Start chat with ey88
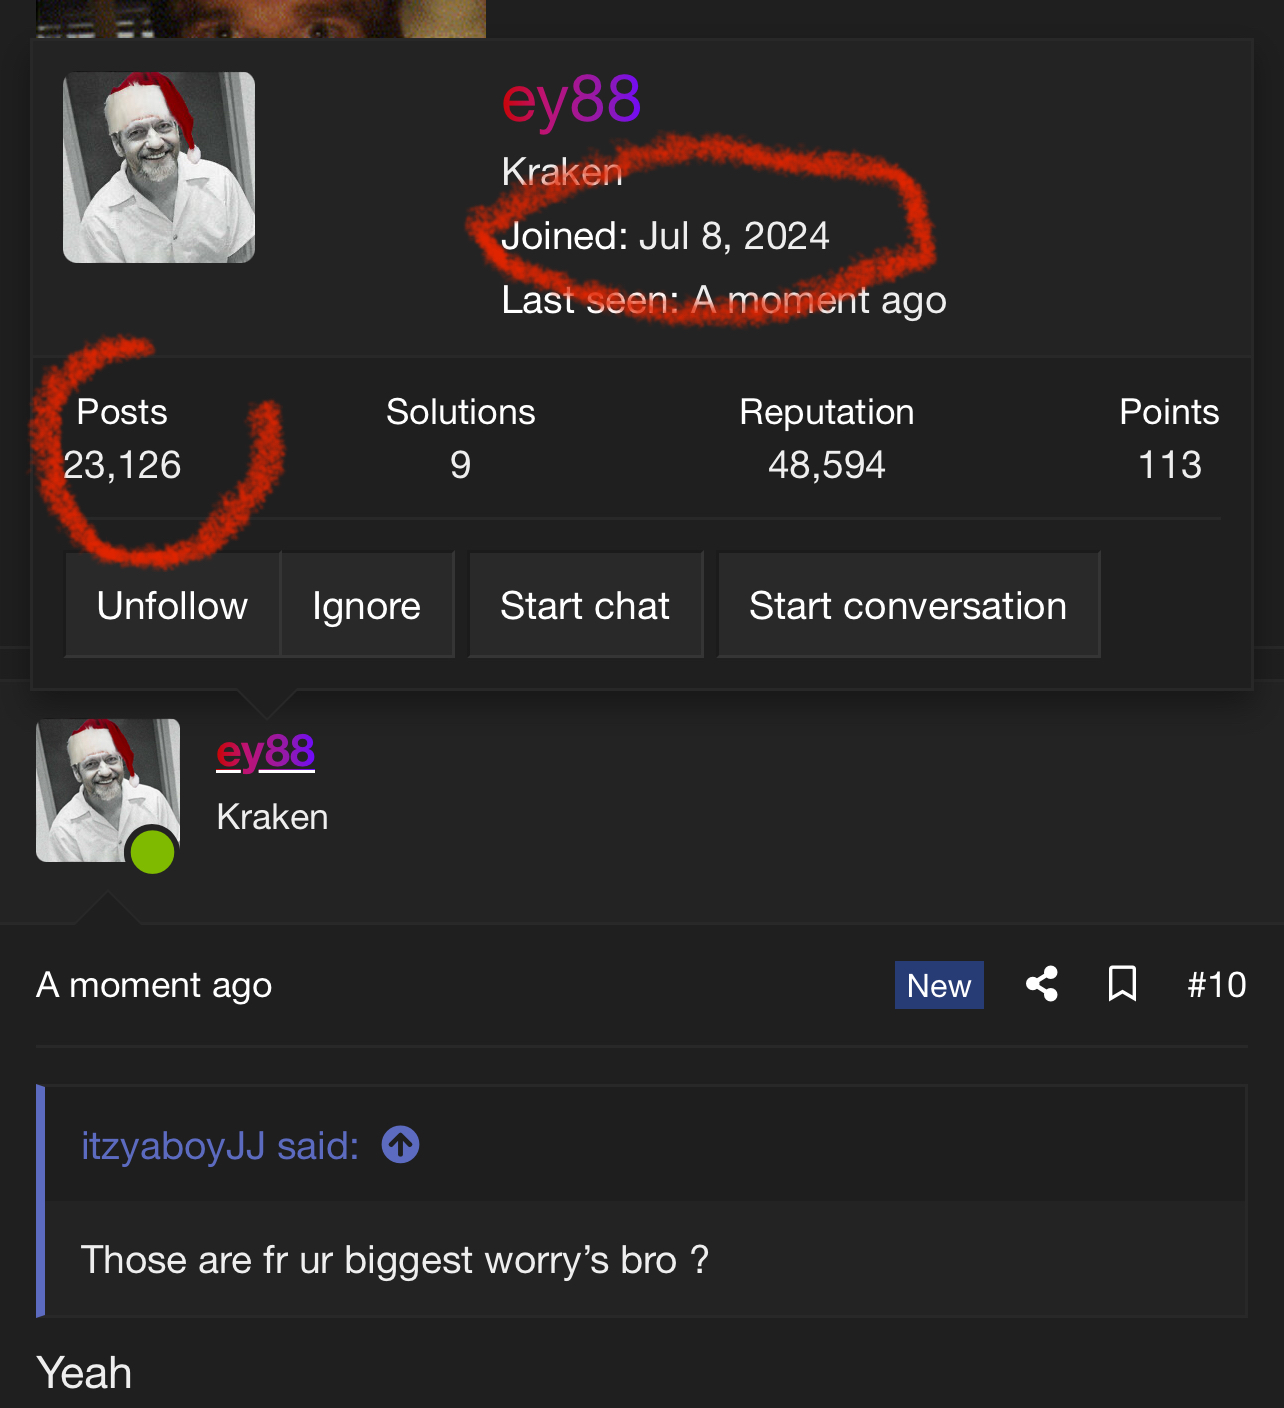This screenshot has height=1408, width=1284. point(585,605)
